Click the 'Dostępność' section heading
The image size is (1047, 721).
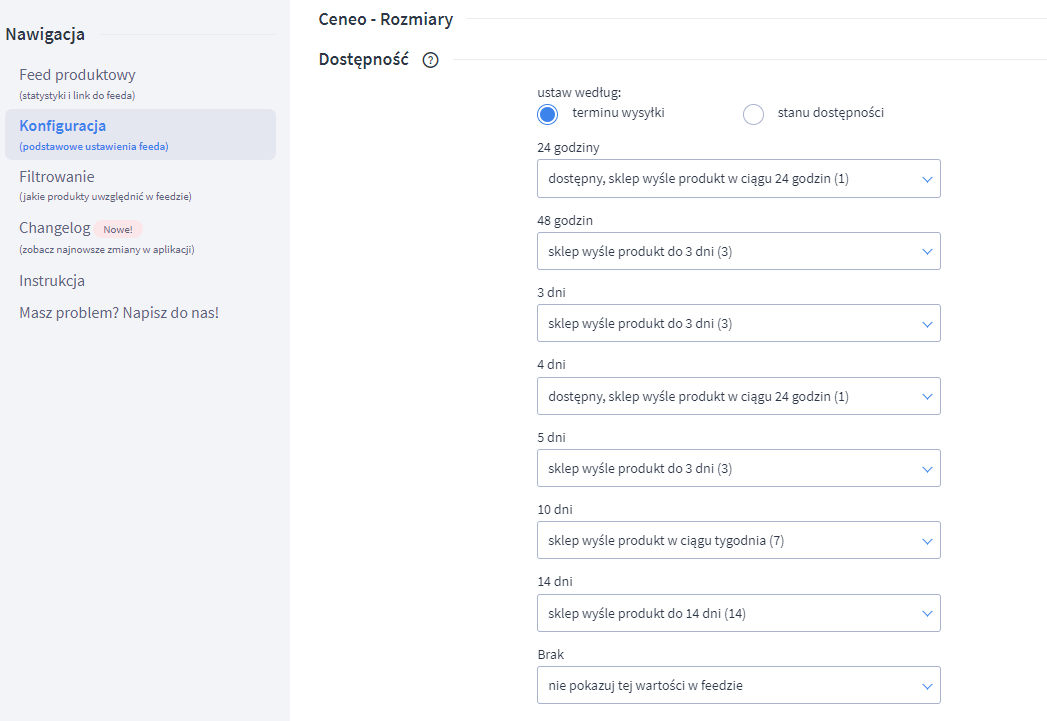[x=363, y=59]
